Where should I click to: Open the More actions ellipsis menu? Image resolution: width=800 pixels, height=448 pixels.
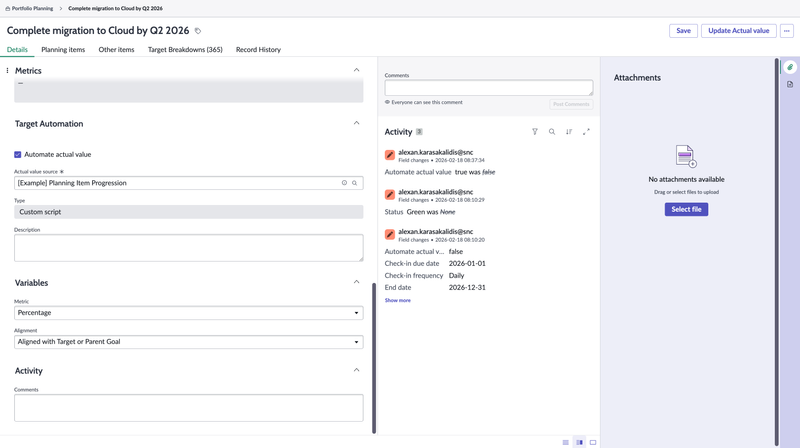[787, 31]
